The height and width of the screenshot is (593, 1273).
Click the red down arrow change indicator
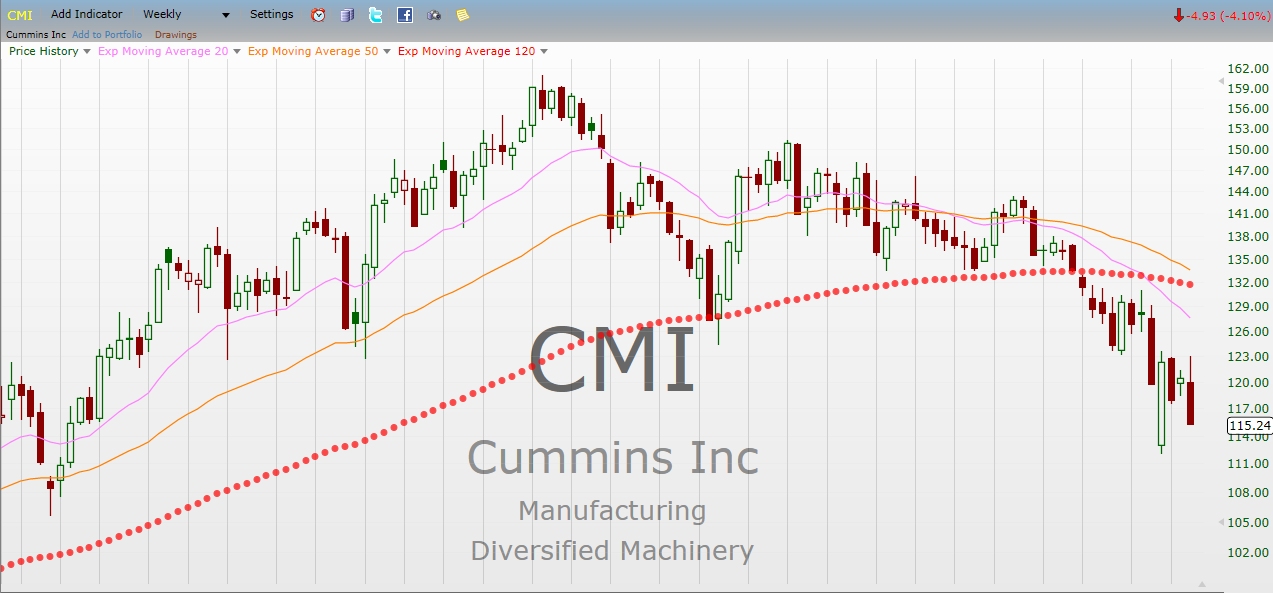coord(1179,15)
